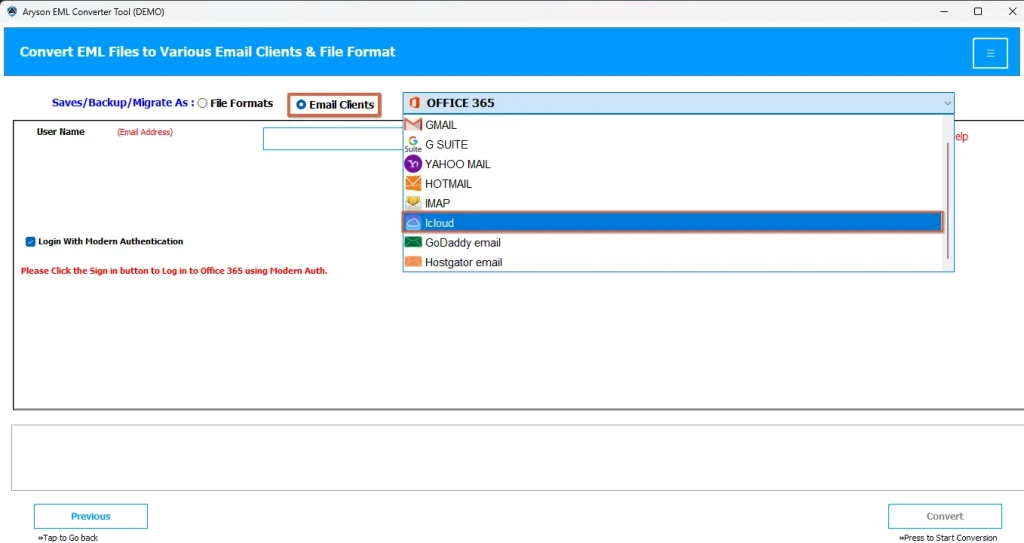The image size is (1024, 543).
Task: Select the Email Clients radio button
Action: coord(301,104)
